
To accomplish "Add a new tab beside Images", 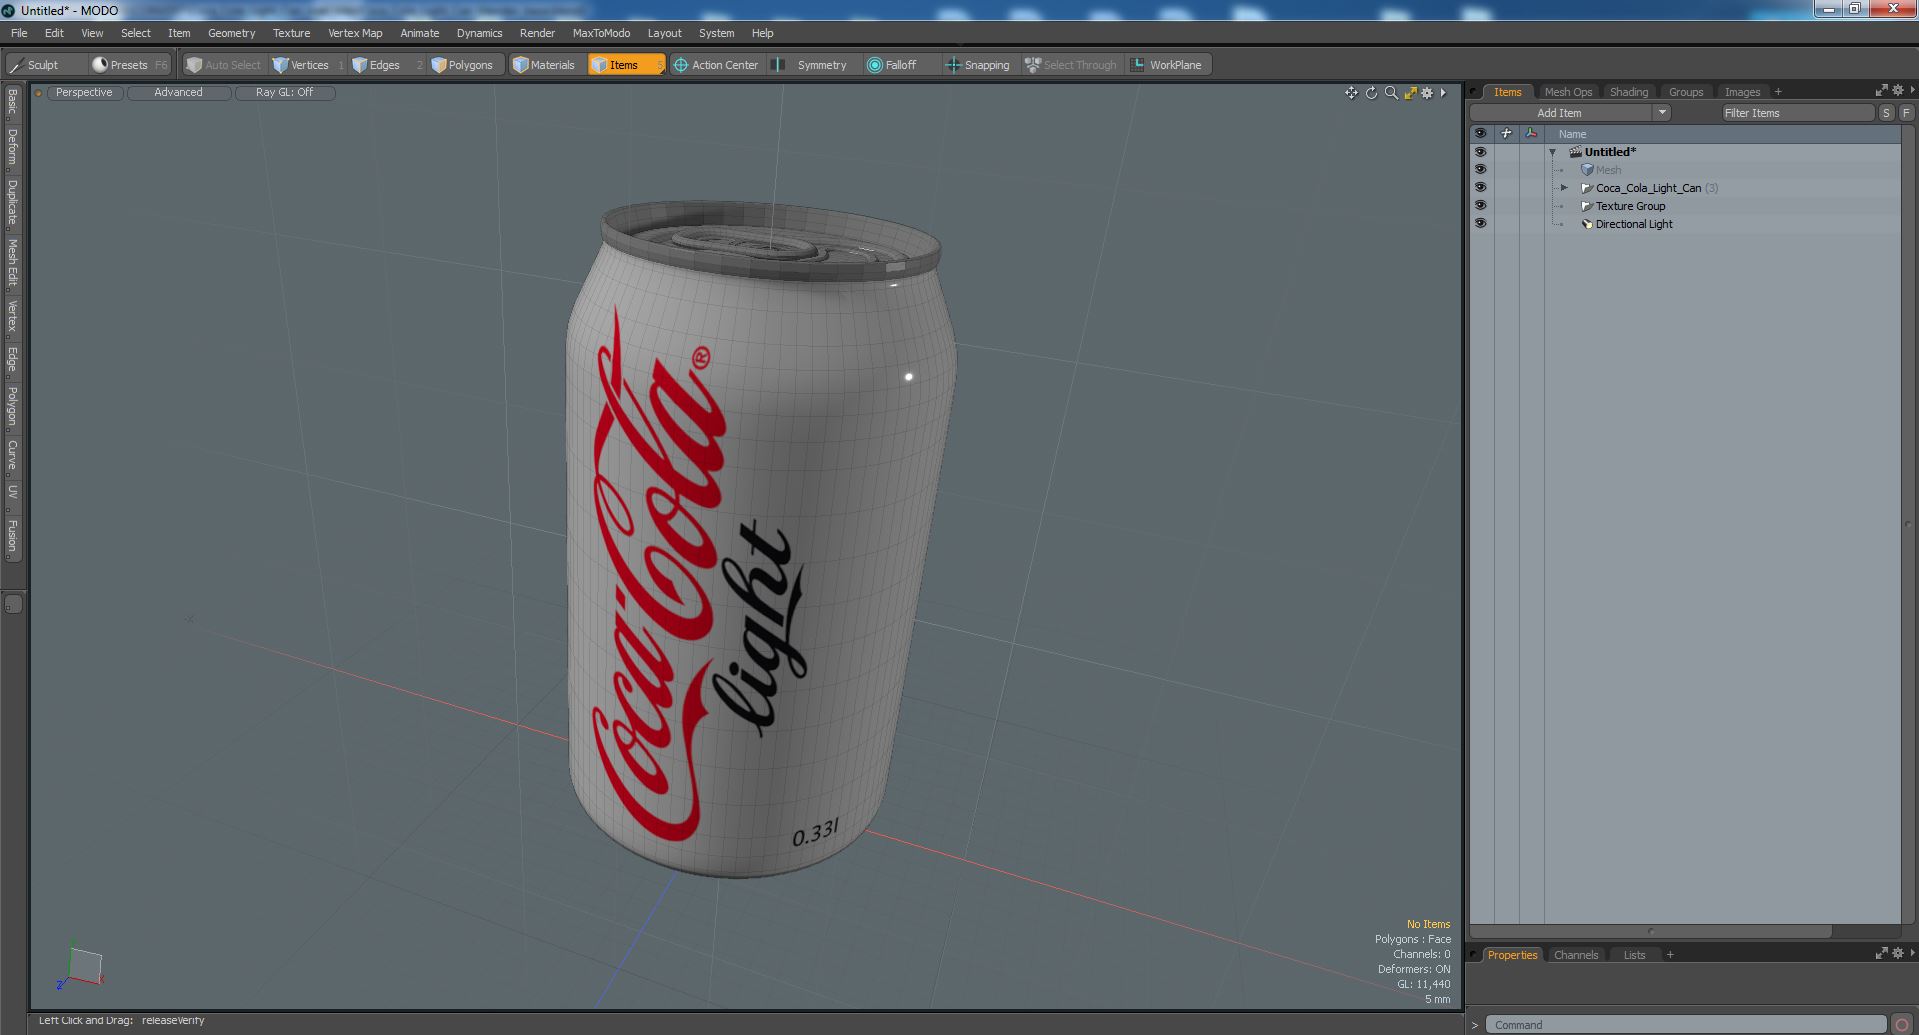I will point(1778,92).
